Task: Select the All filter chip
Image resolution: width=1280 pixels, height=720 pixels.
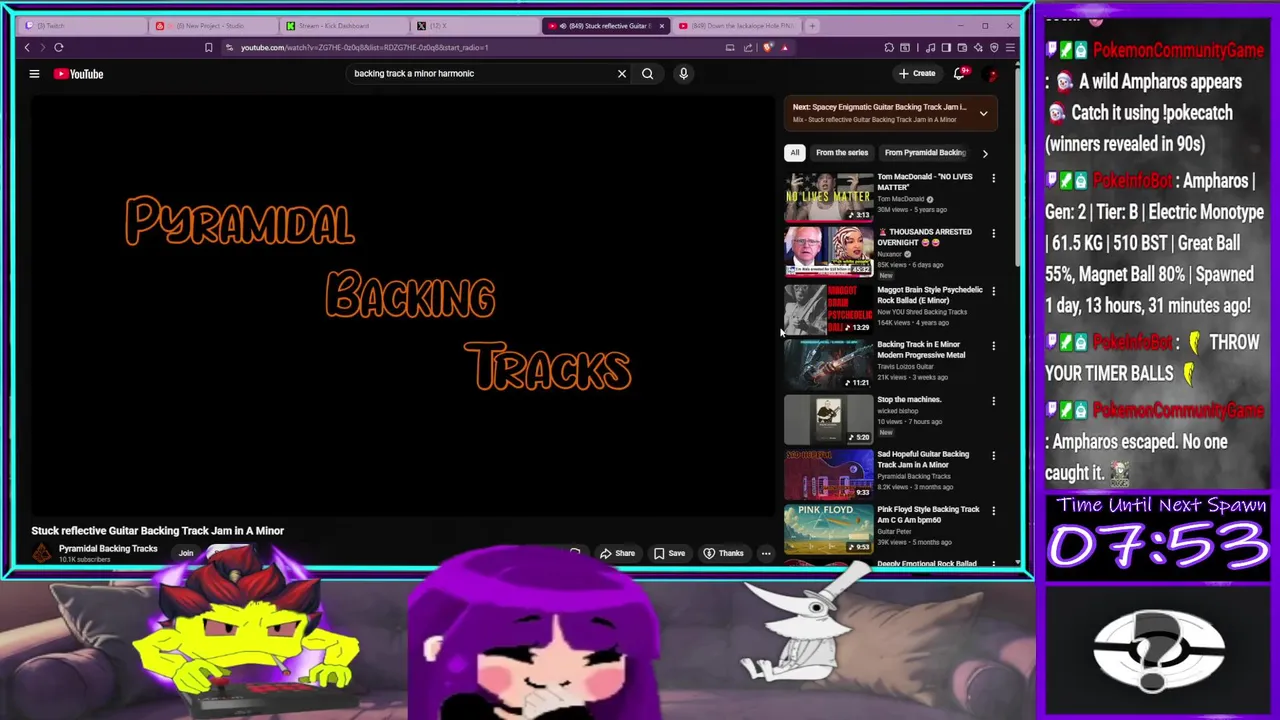Action: click(795, 153)
